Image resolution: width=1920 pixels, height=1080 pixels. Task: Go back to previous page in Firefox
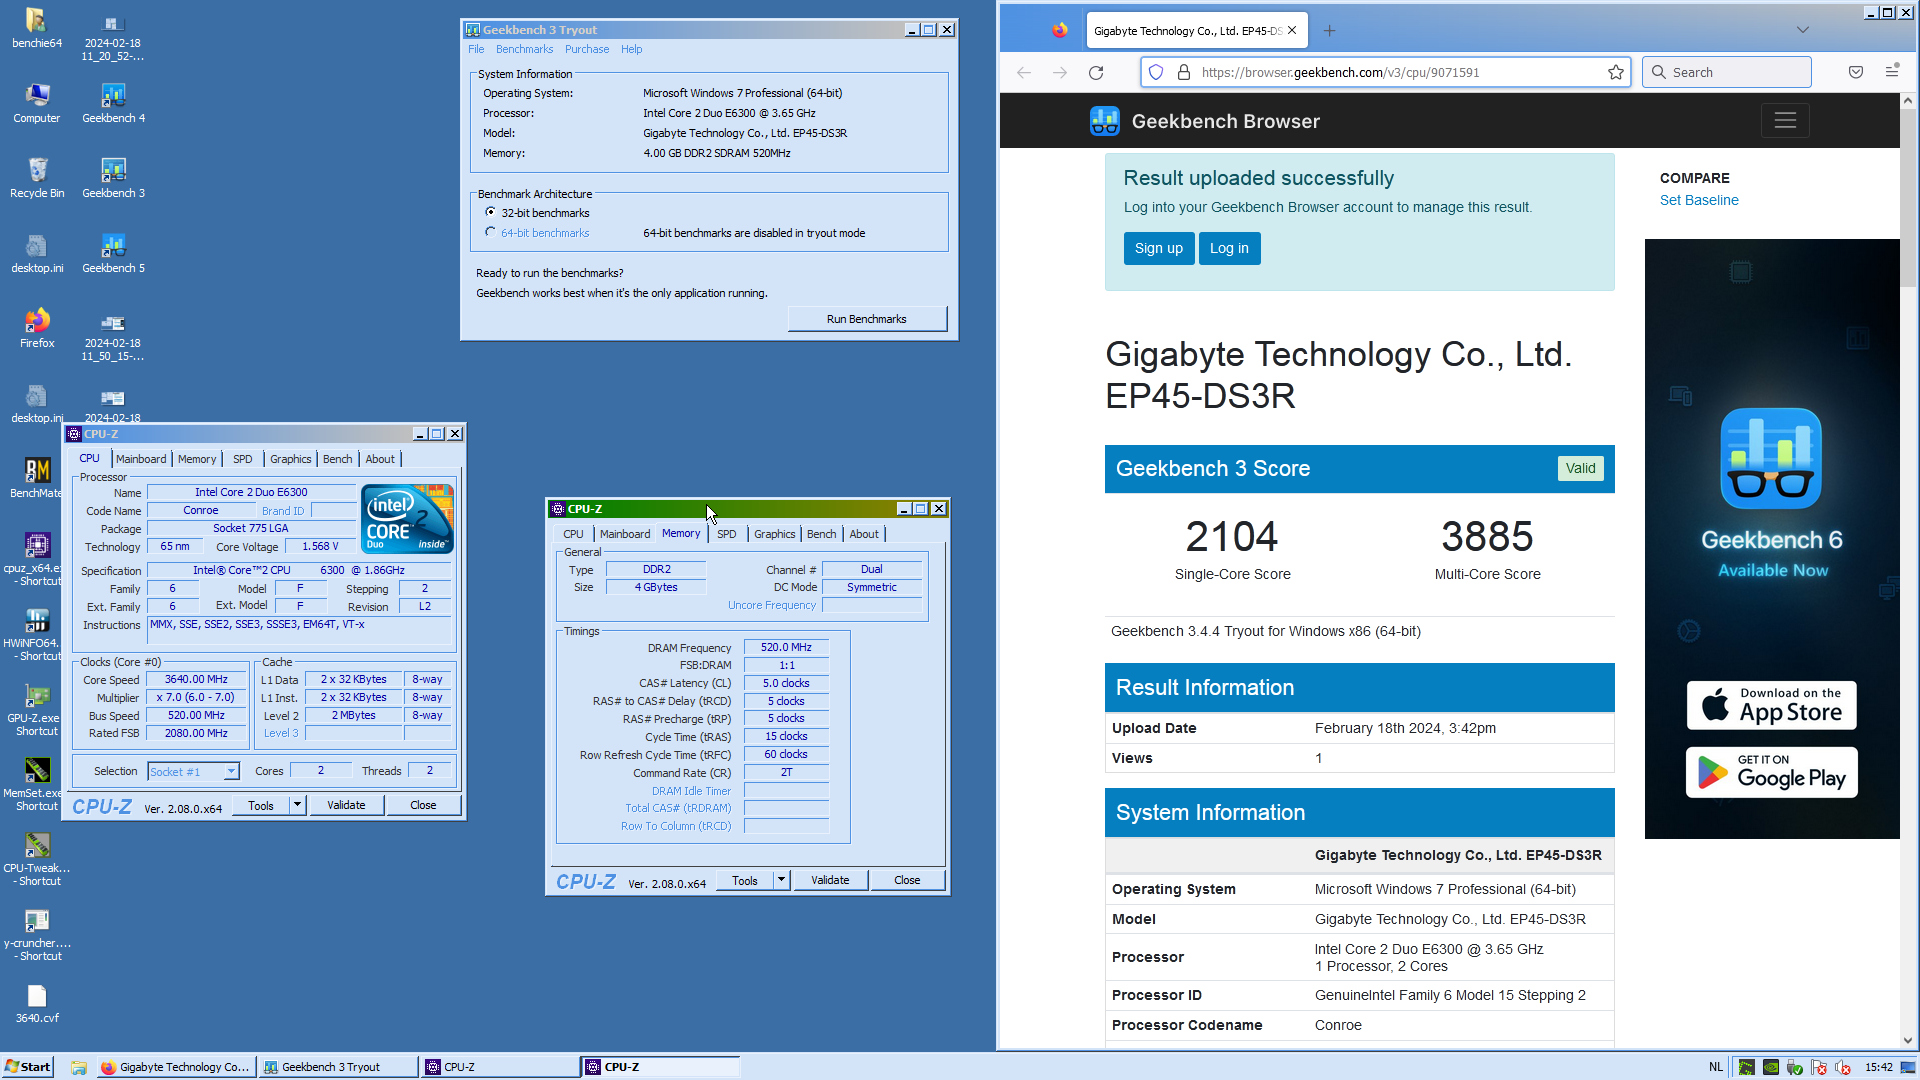coord(1024,72)
